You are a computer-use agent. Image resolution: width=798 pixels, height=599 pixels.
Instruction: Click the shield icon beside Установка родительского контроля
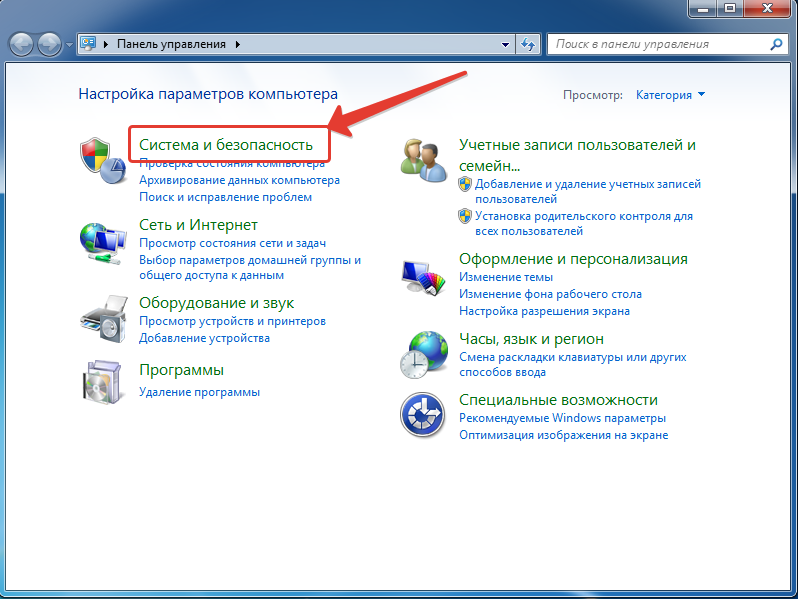point(465,216)
